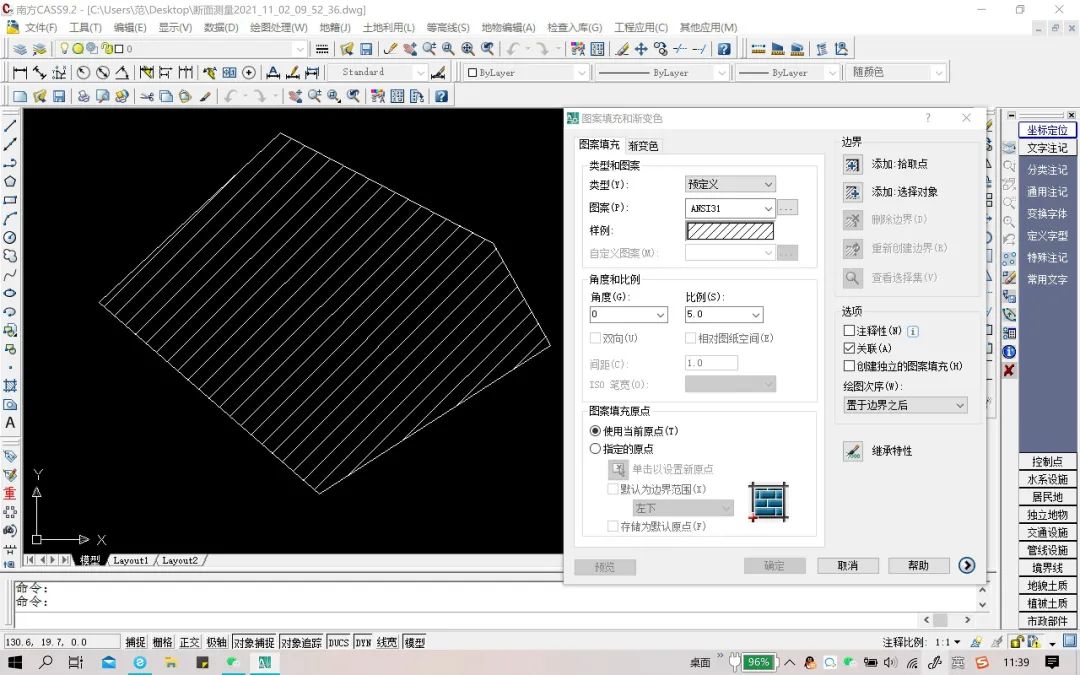Open the 类型 预定义 dropdown
This screenshot has width=1080, height=675.
coord(731,184)
